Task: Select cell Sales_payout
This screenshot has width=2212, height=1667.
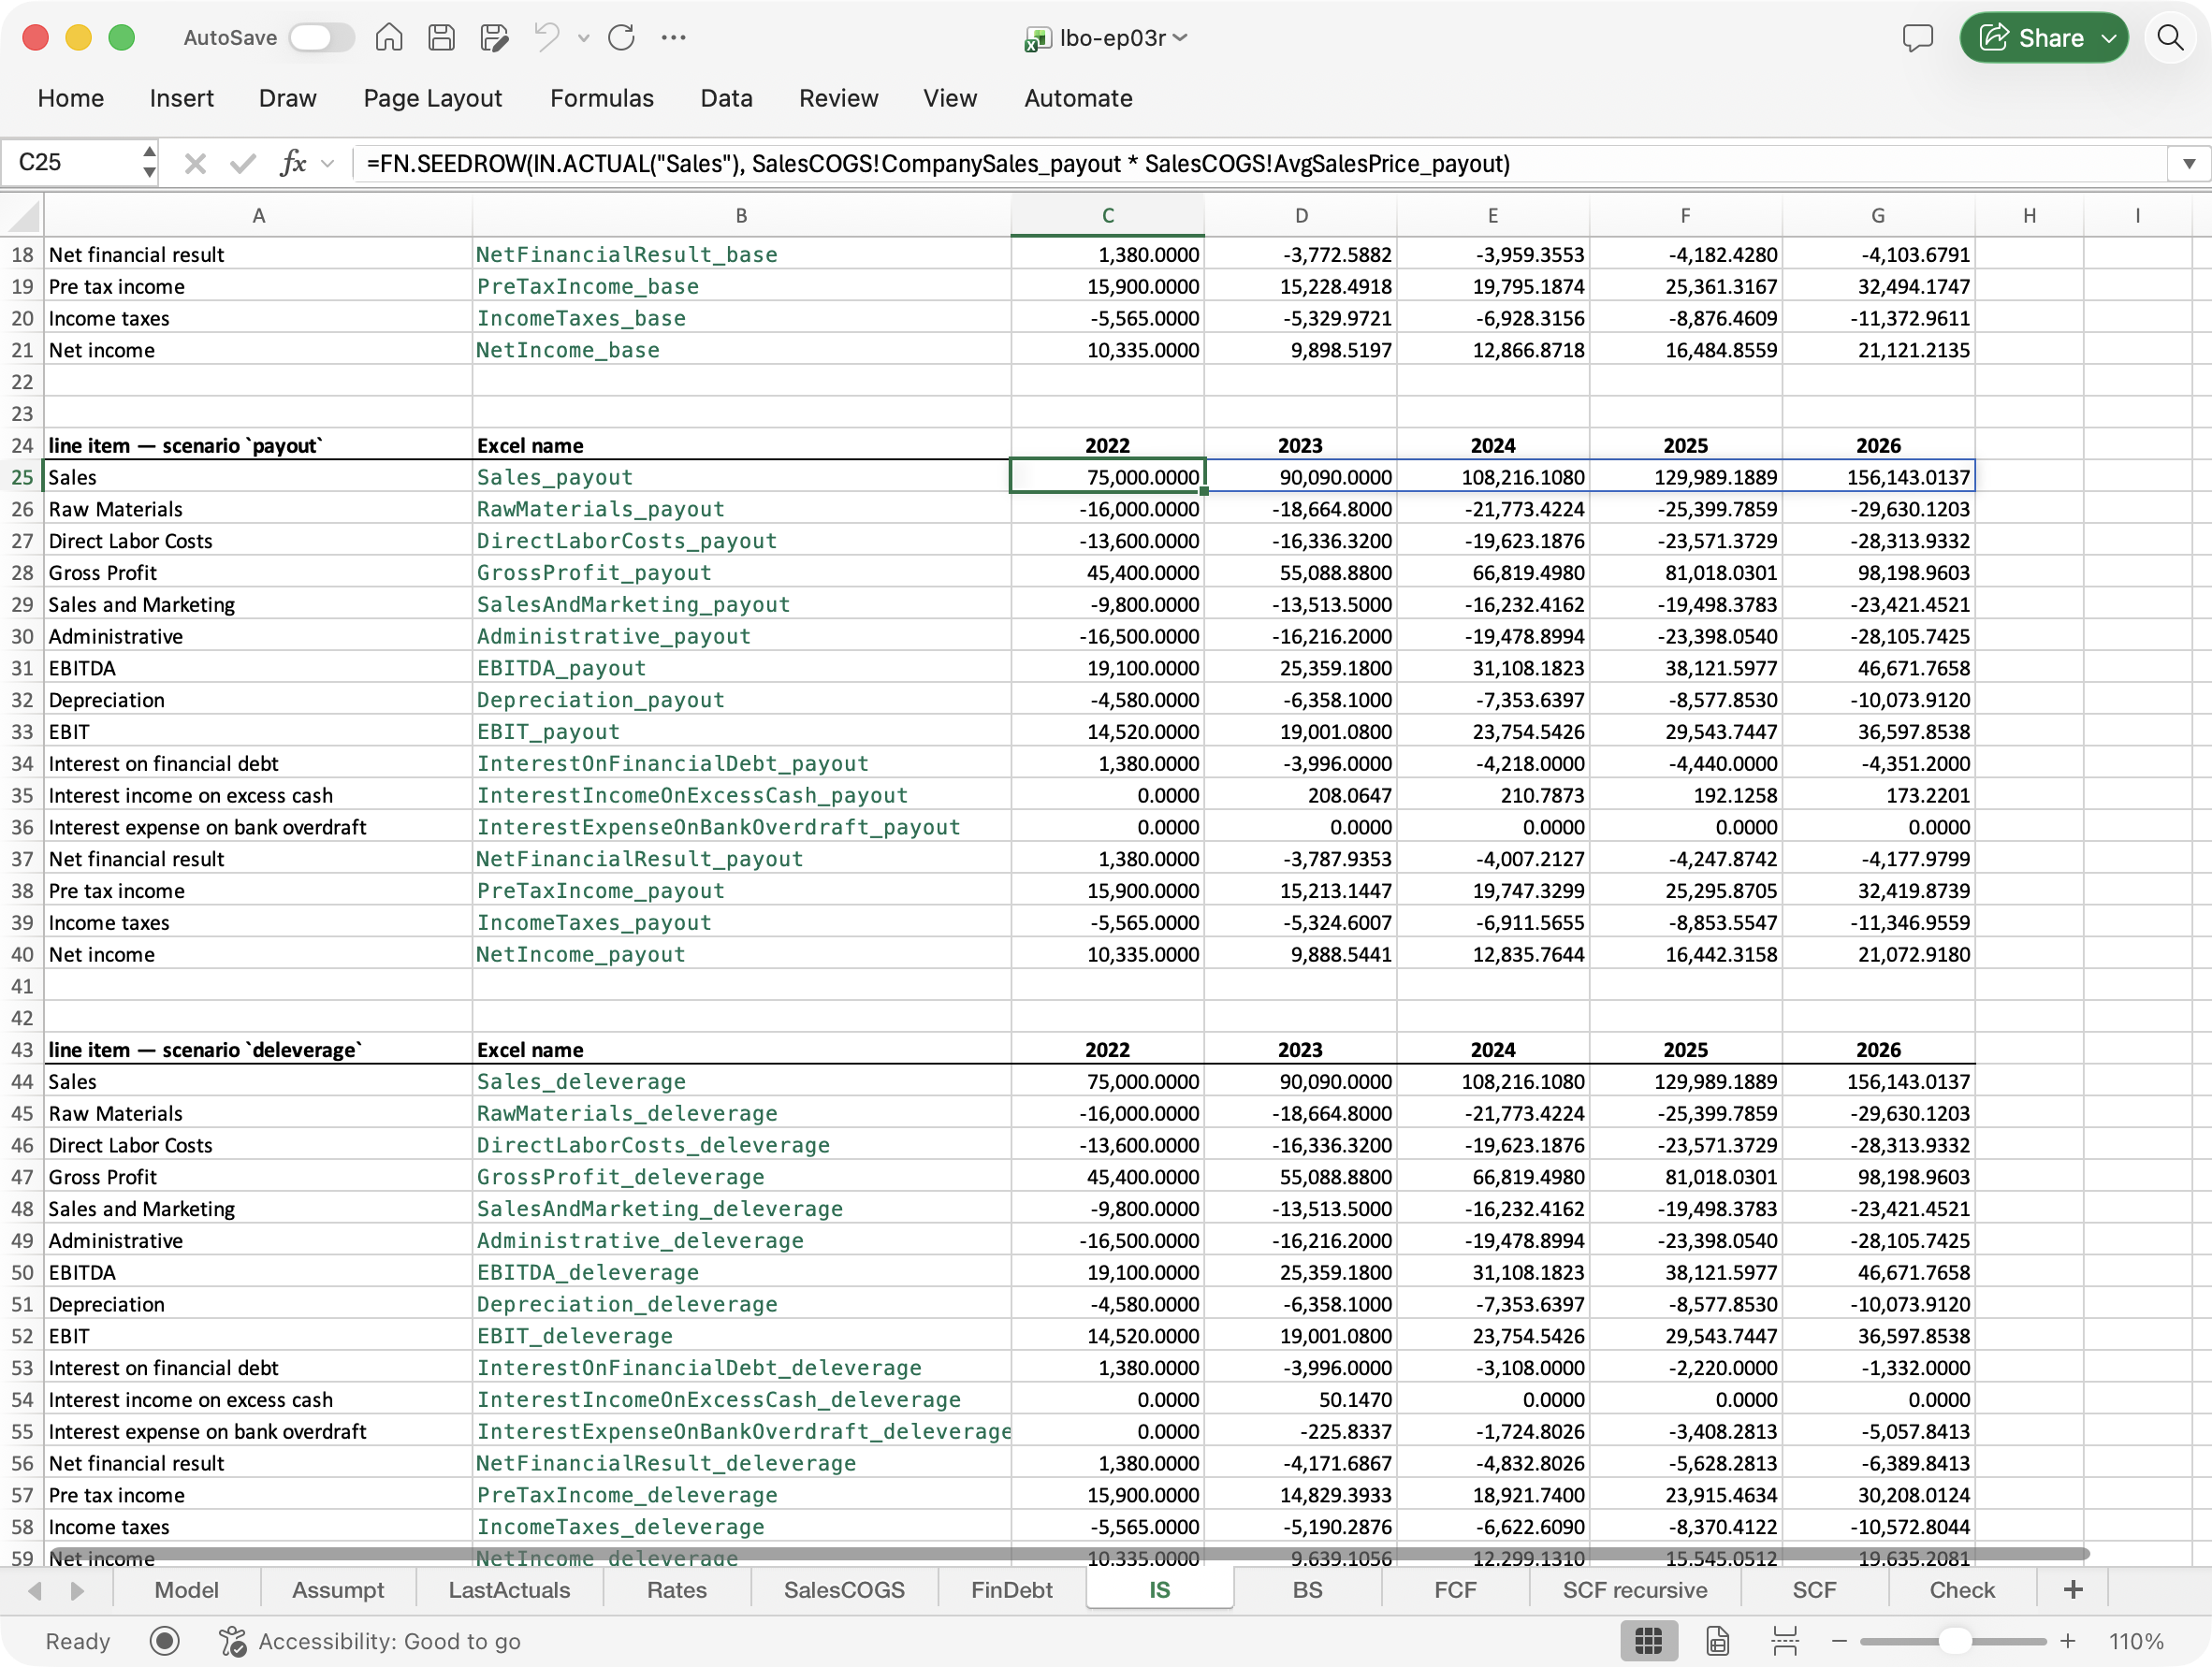Action: coord(741,477)
